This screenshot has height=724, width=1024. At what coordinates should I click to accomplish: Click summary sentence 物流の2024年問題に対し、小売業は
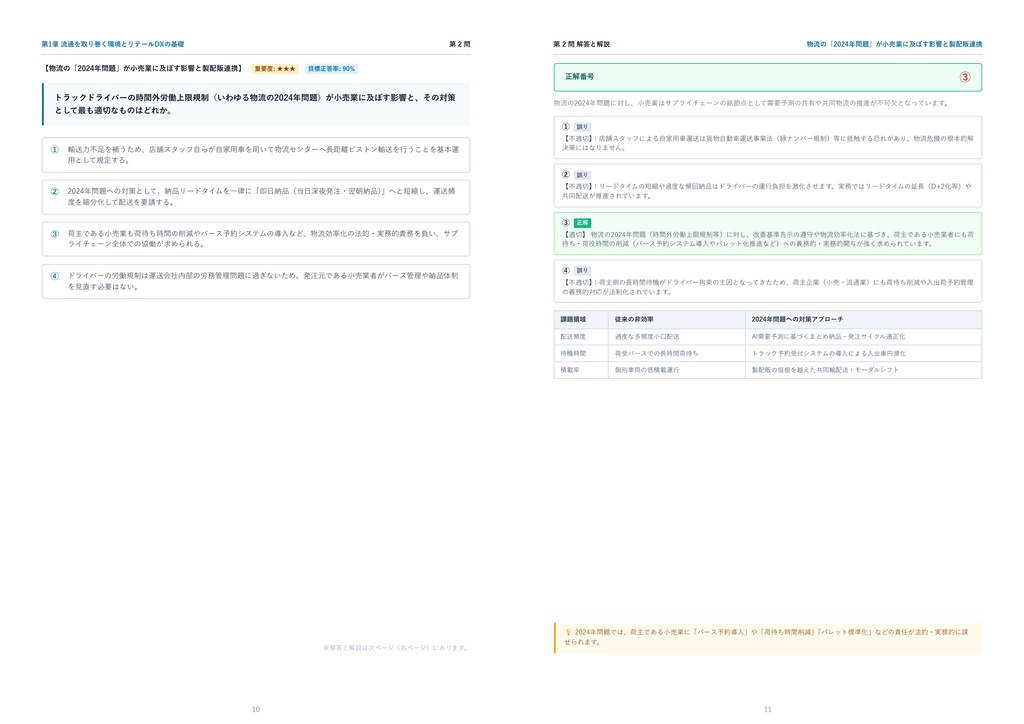tap(751, 103)
